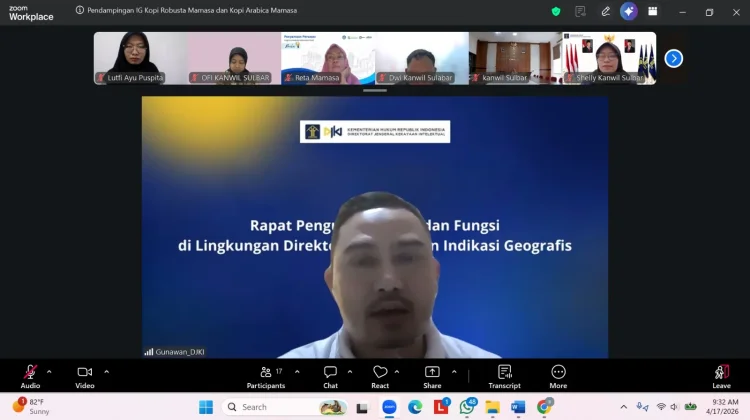Select Reta Mamasa video thumbnail

coord(328,58)
